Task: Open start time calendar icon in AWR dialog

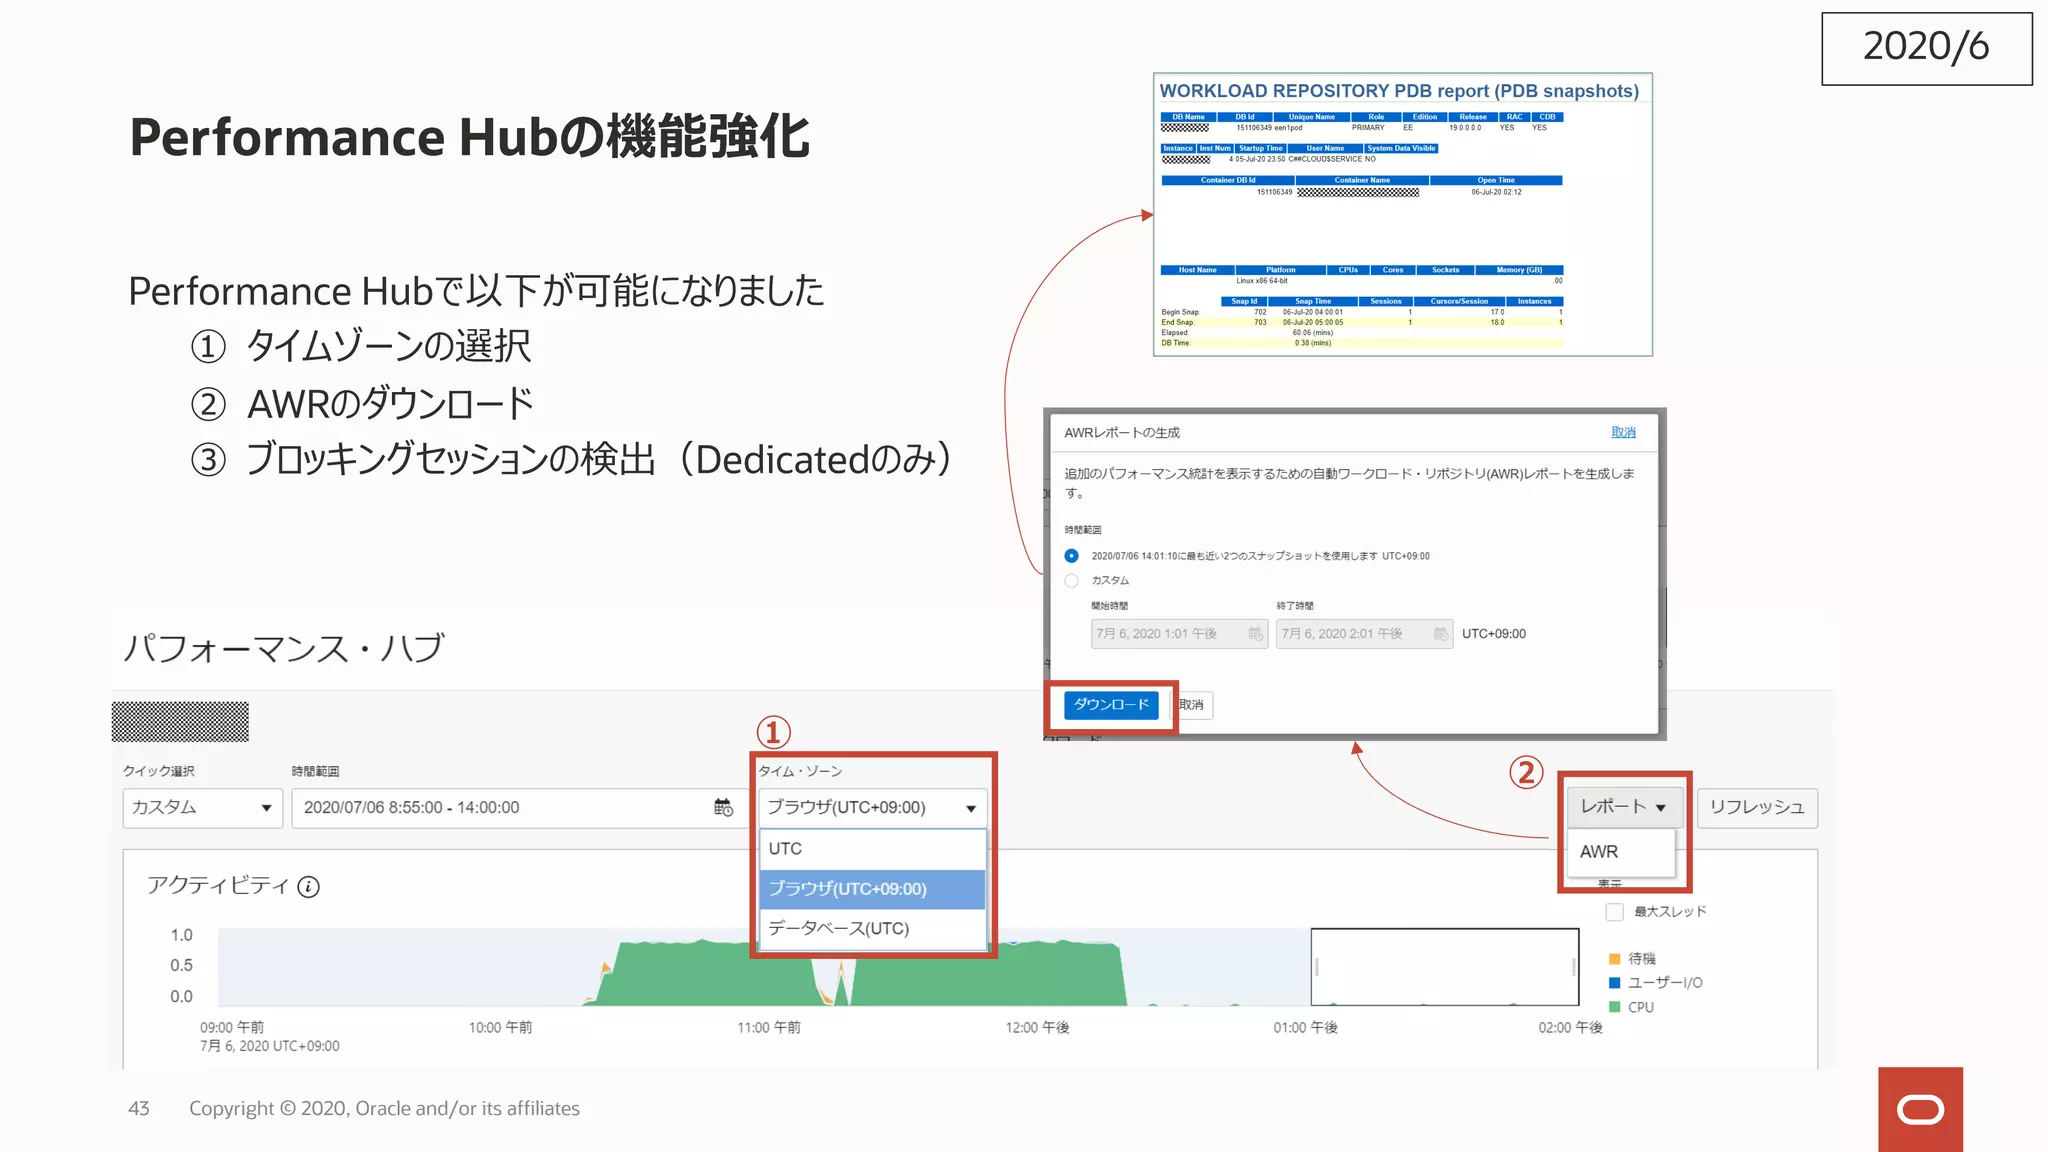Action: 1255,634
